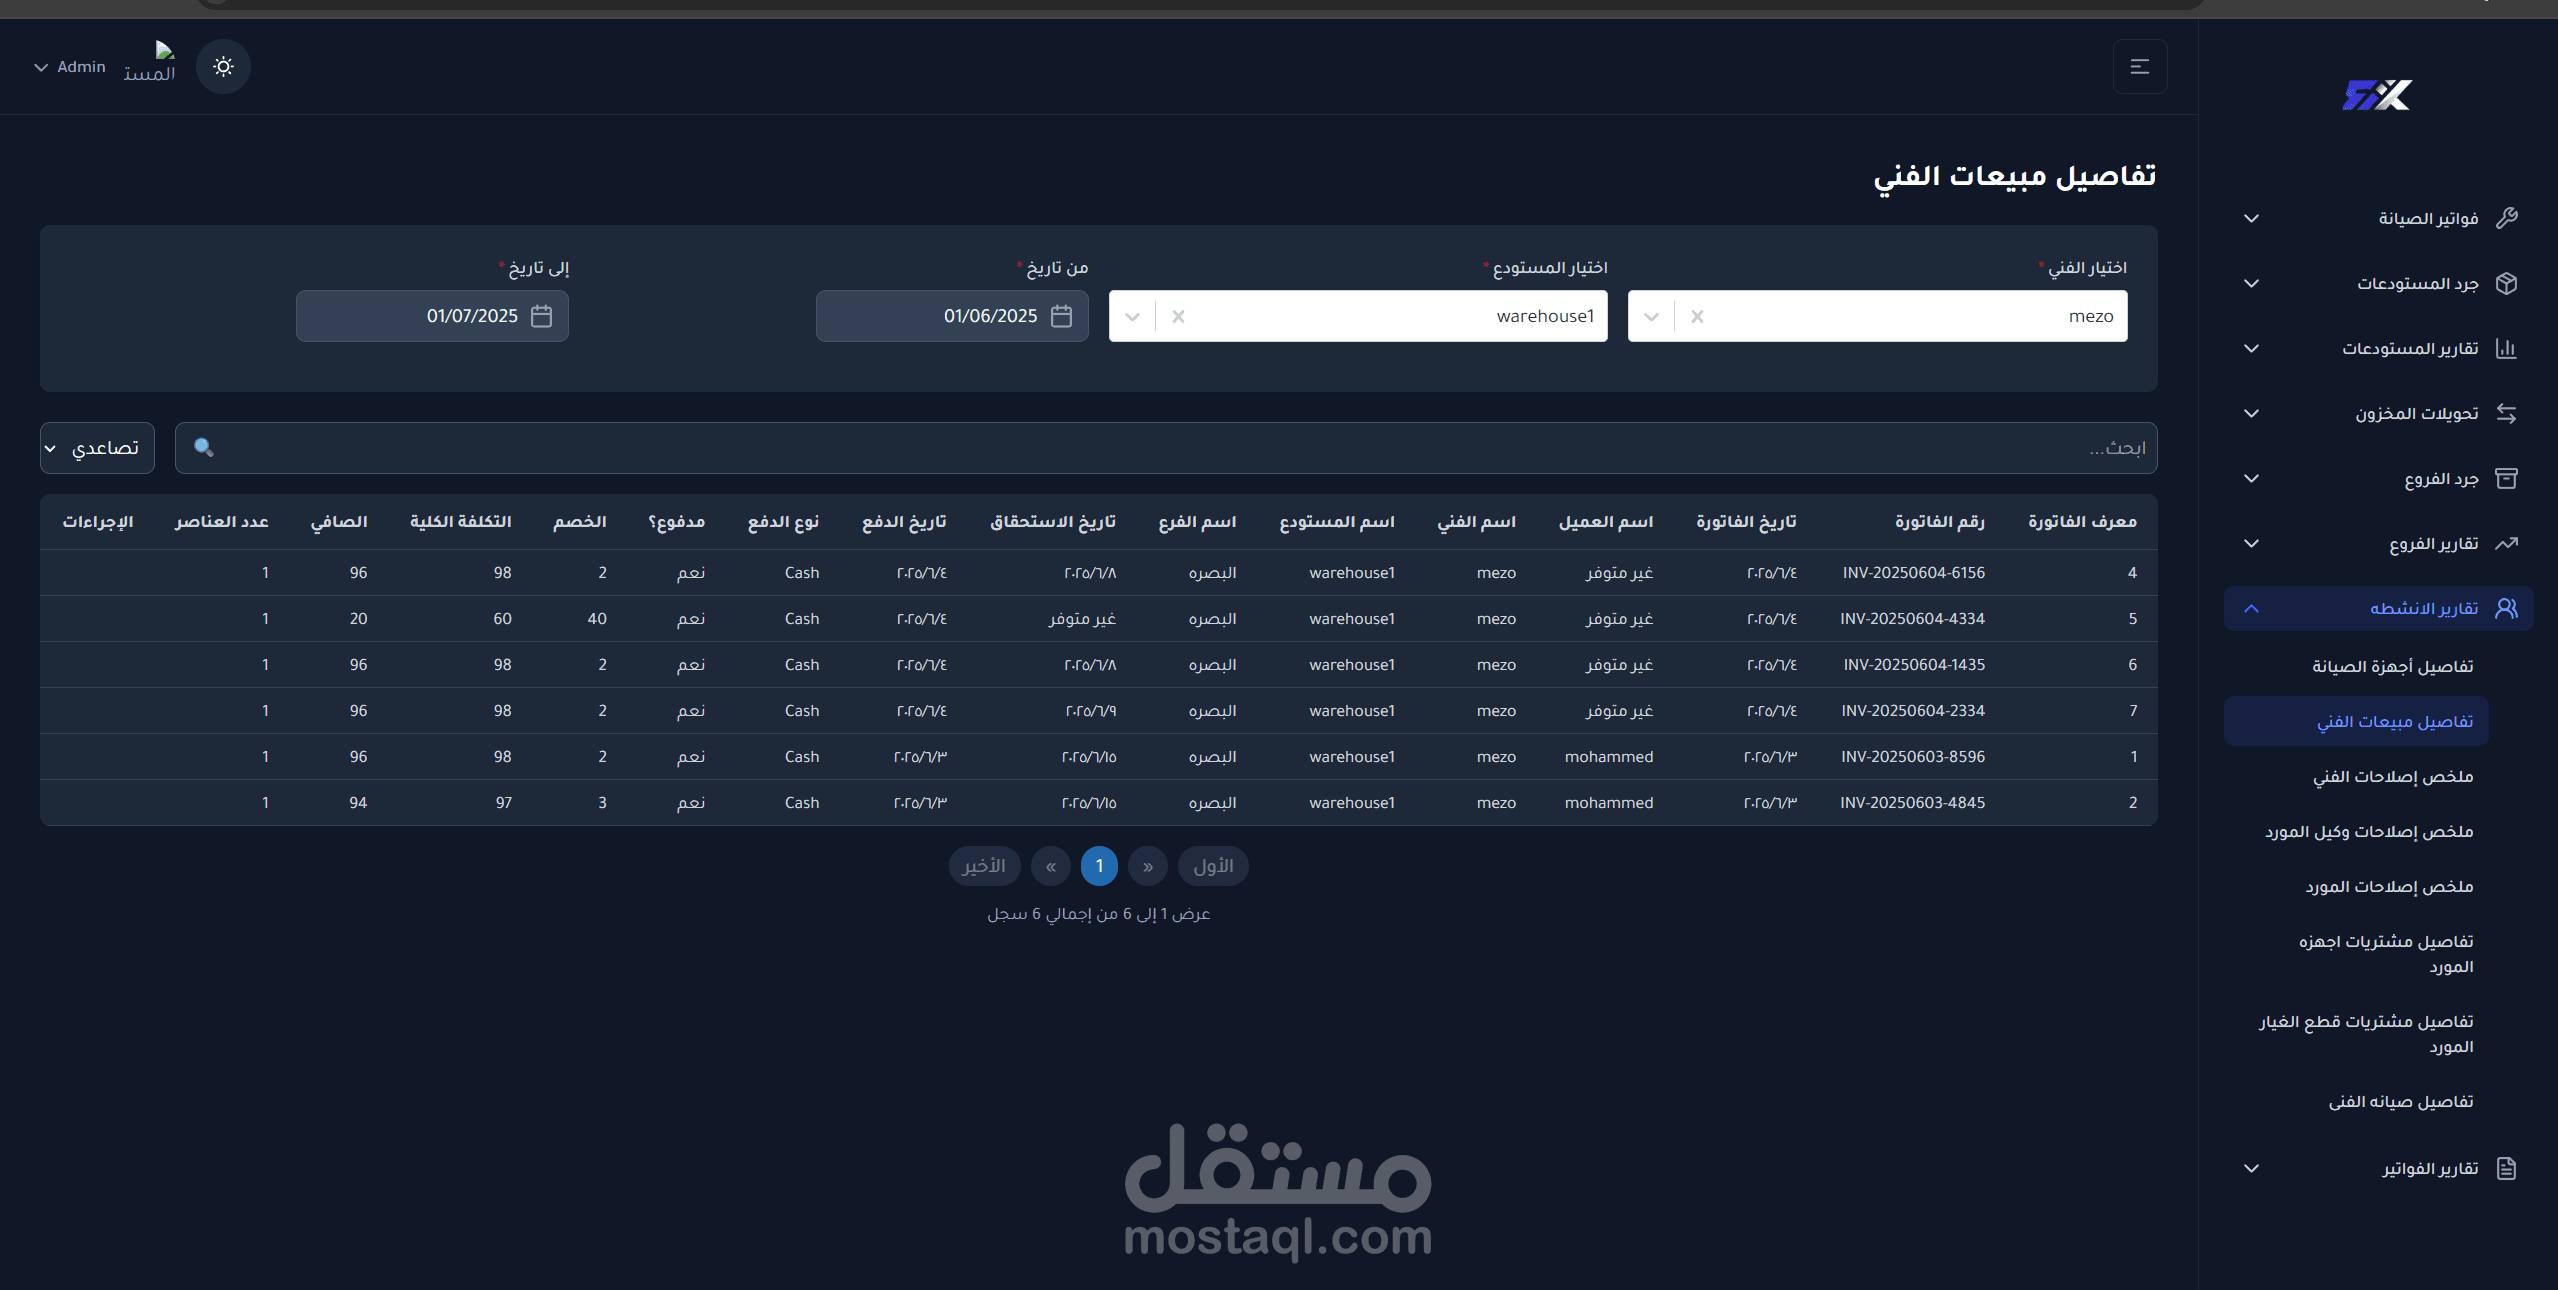Collapse the تقارير الانشطه menu chevron
This screenshot has width=2558, height=1290.
[x=2251, y=608]
